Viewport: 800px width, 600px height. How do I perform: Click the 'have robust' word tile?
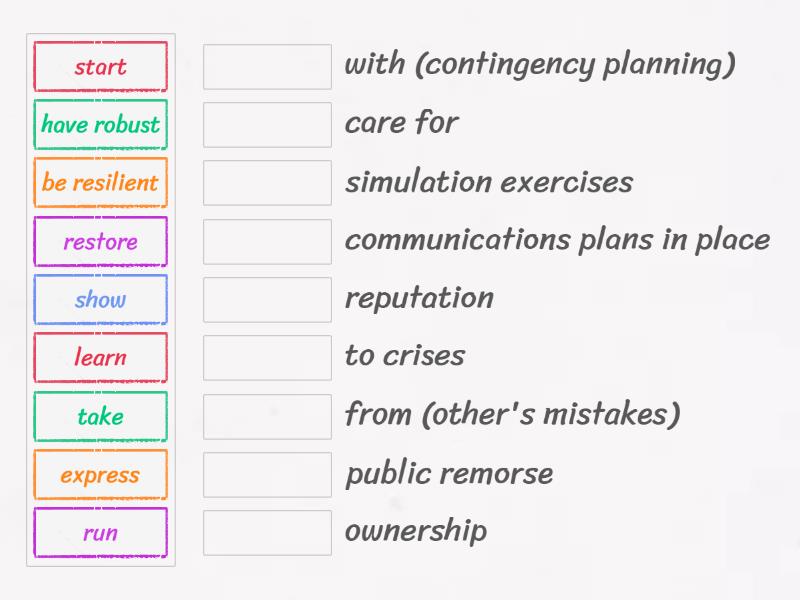tap(100, 125)
